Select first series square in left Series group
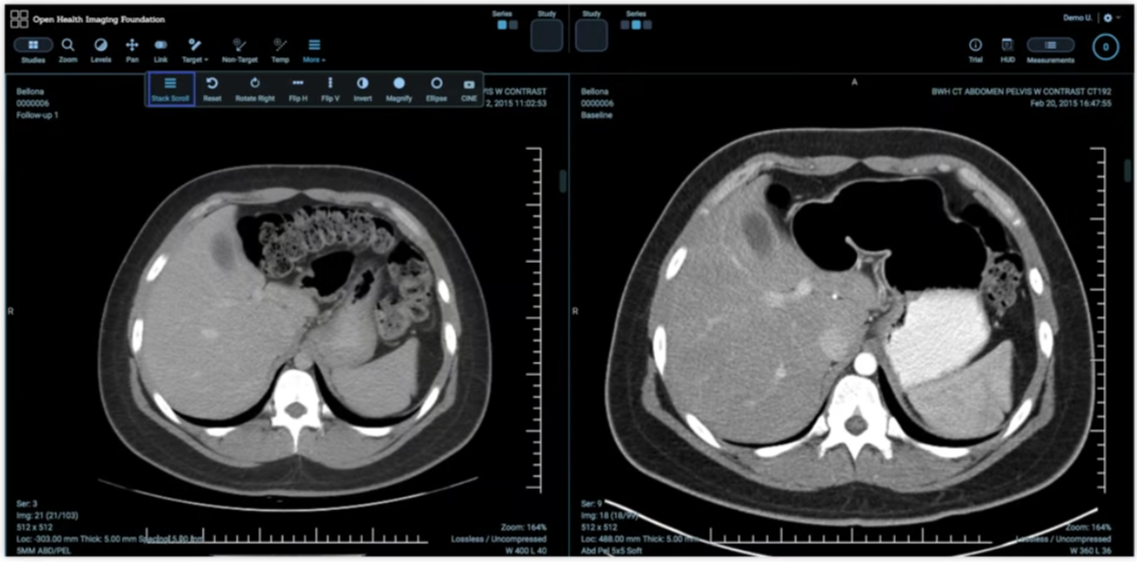Image resolution: width=1137 pixels, height=562 pixels. [502, 25]
